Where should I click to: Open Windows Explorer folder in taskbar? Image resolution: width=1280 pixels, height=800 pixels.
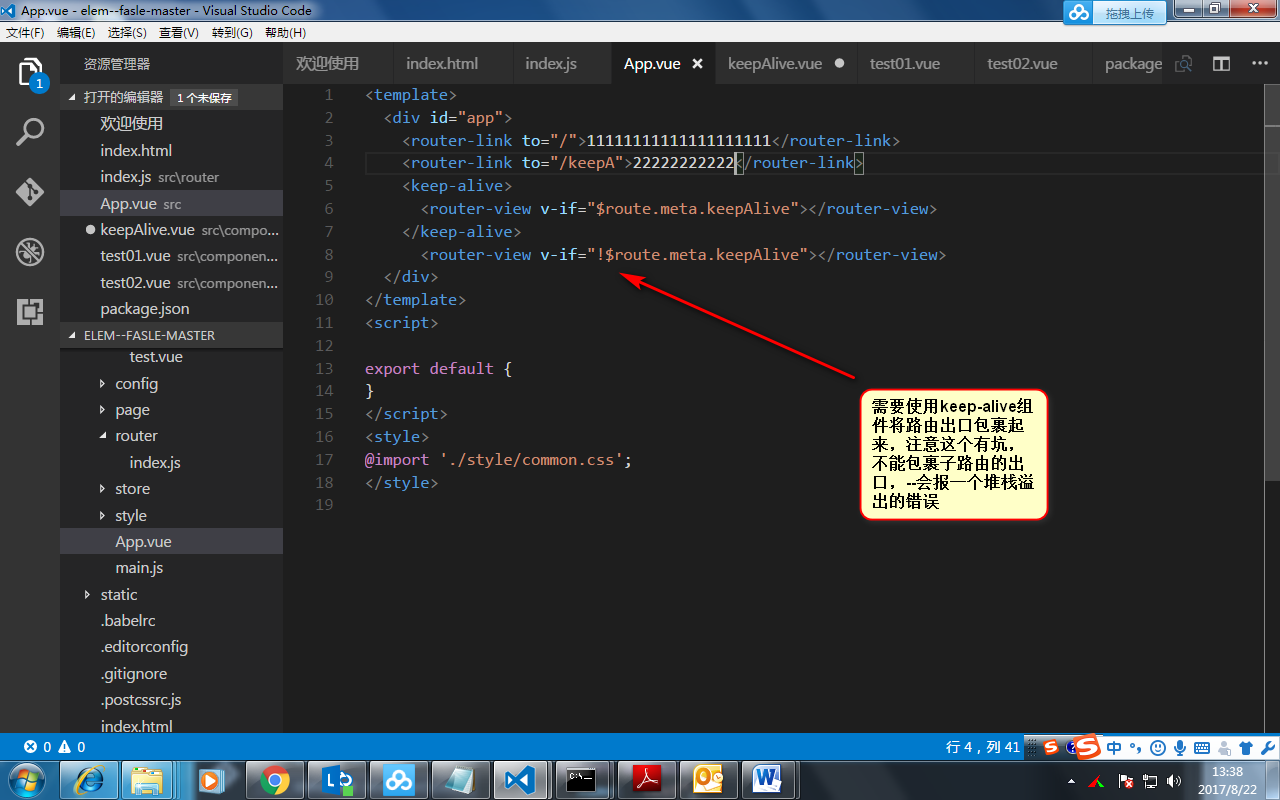[148, 779]
